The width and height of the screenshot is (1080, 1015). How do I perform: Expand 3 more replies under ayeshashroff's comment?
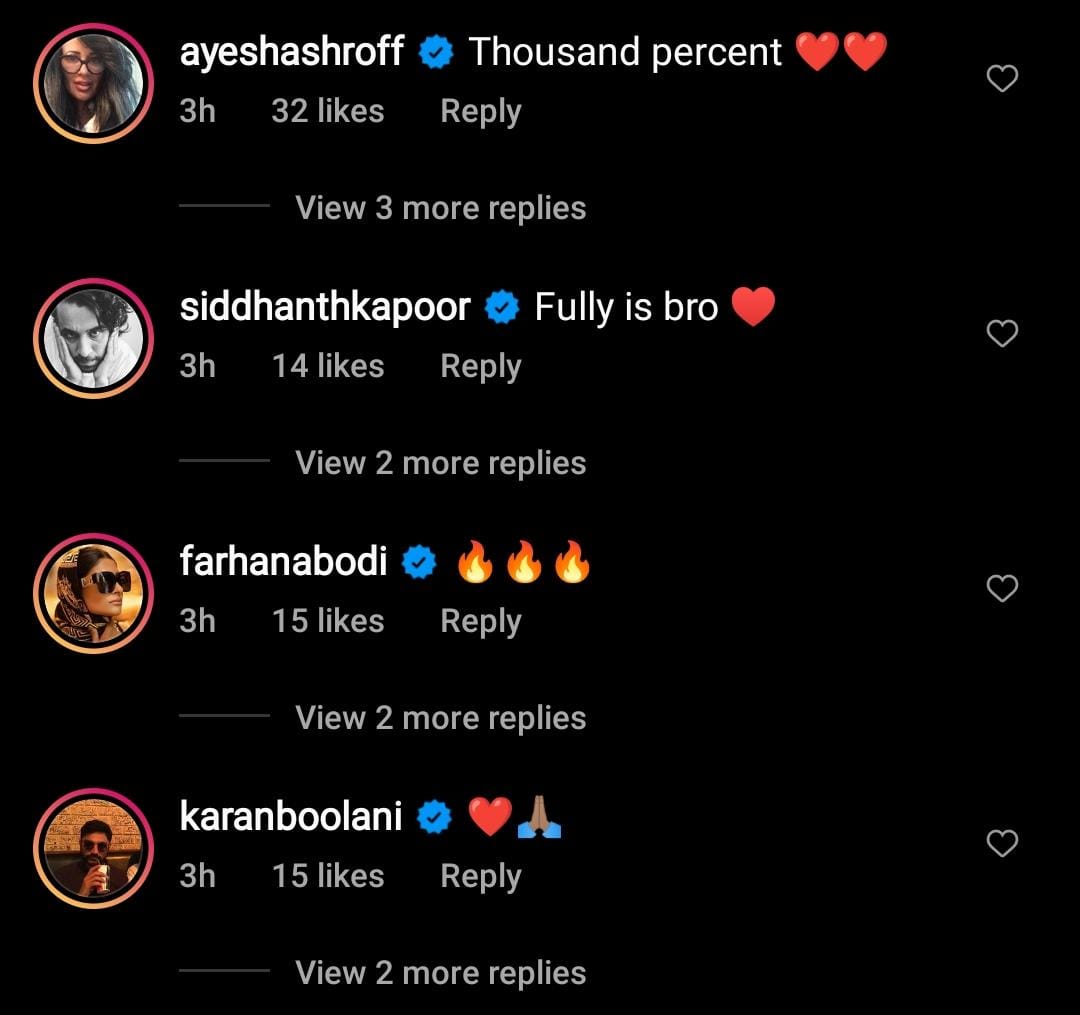click(x=439, y=207)
